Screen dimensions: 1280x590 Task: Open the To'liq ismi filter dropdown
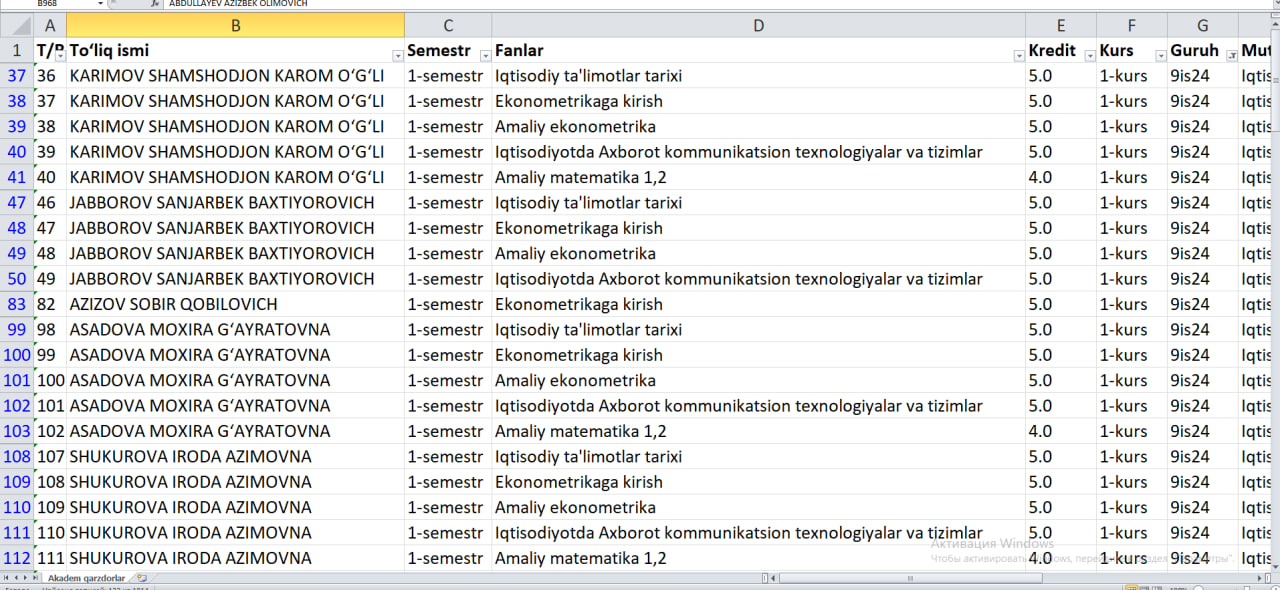[398, 56]
